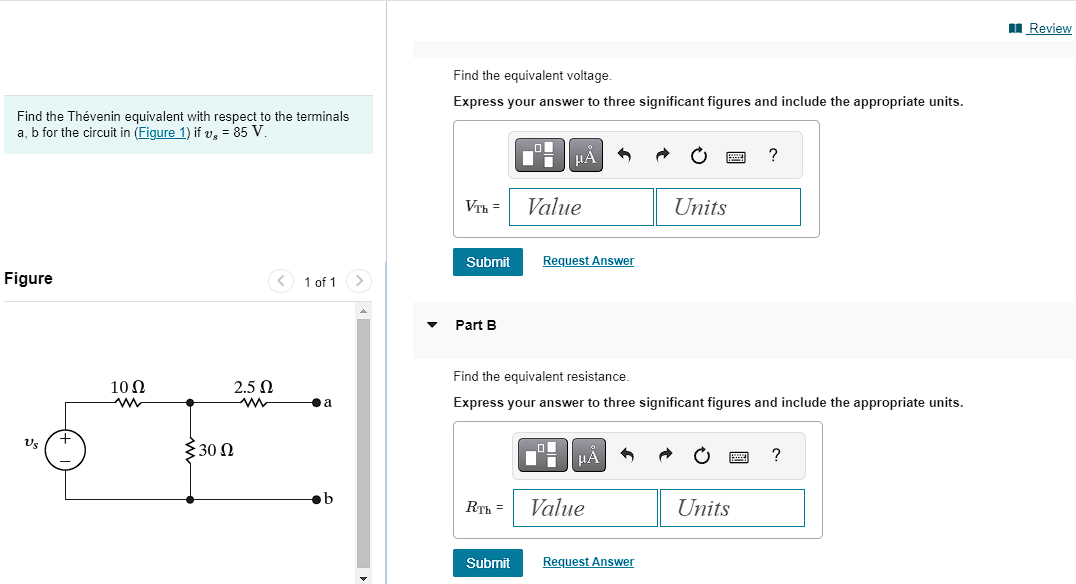This screenshot has height=584, width=1076.
Task: Open the Review panel
Action: coord(1047,27)
